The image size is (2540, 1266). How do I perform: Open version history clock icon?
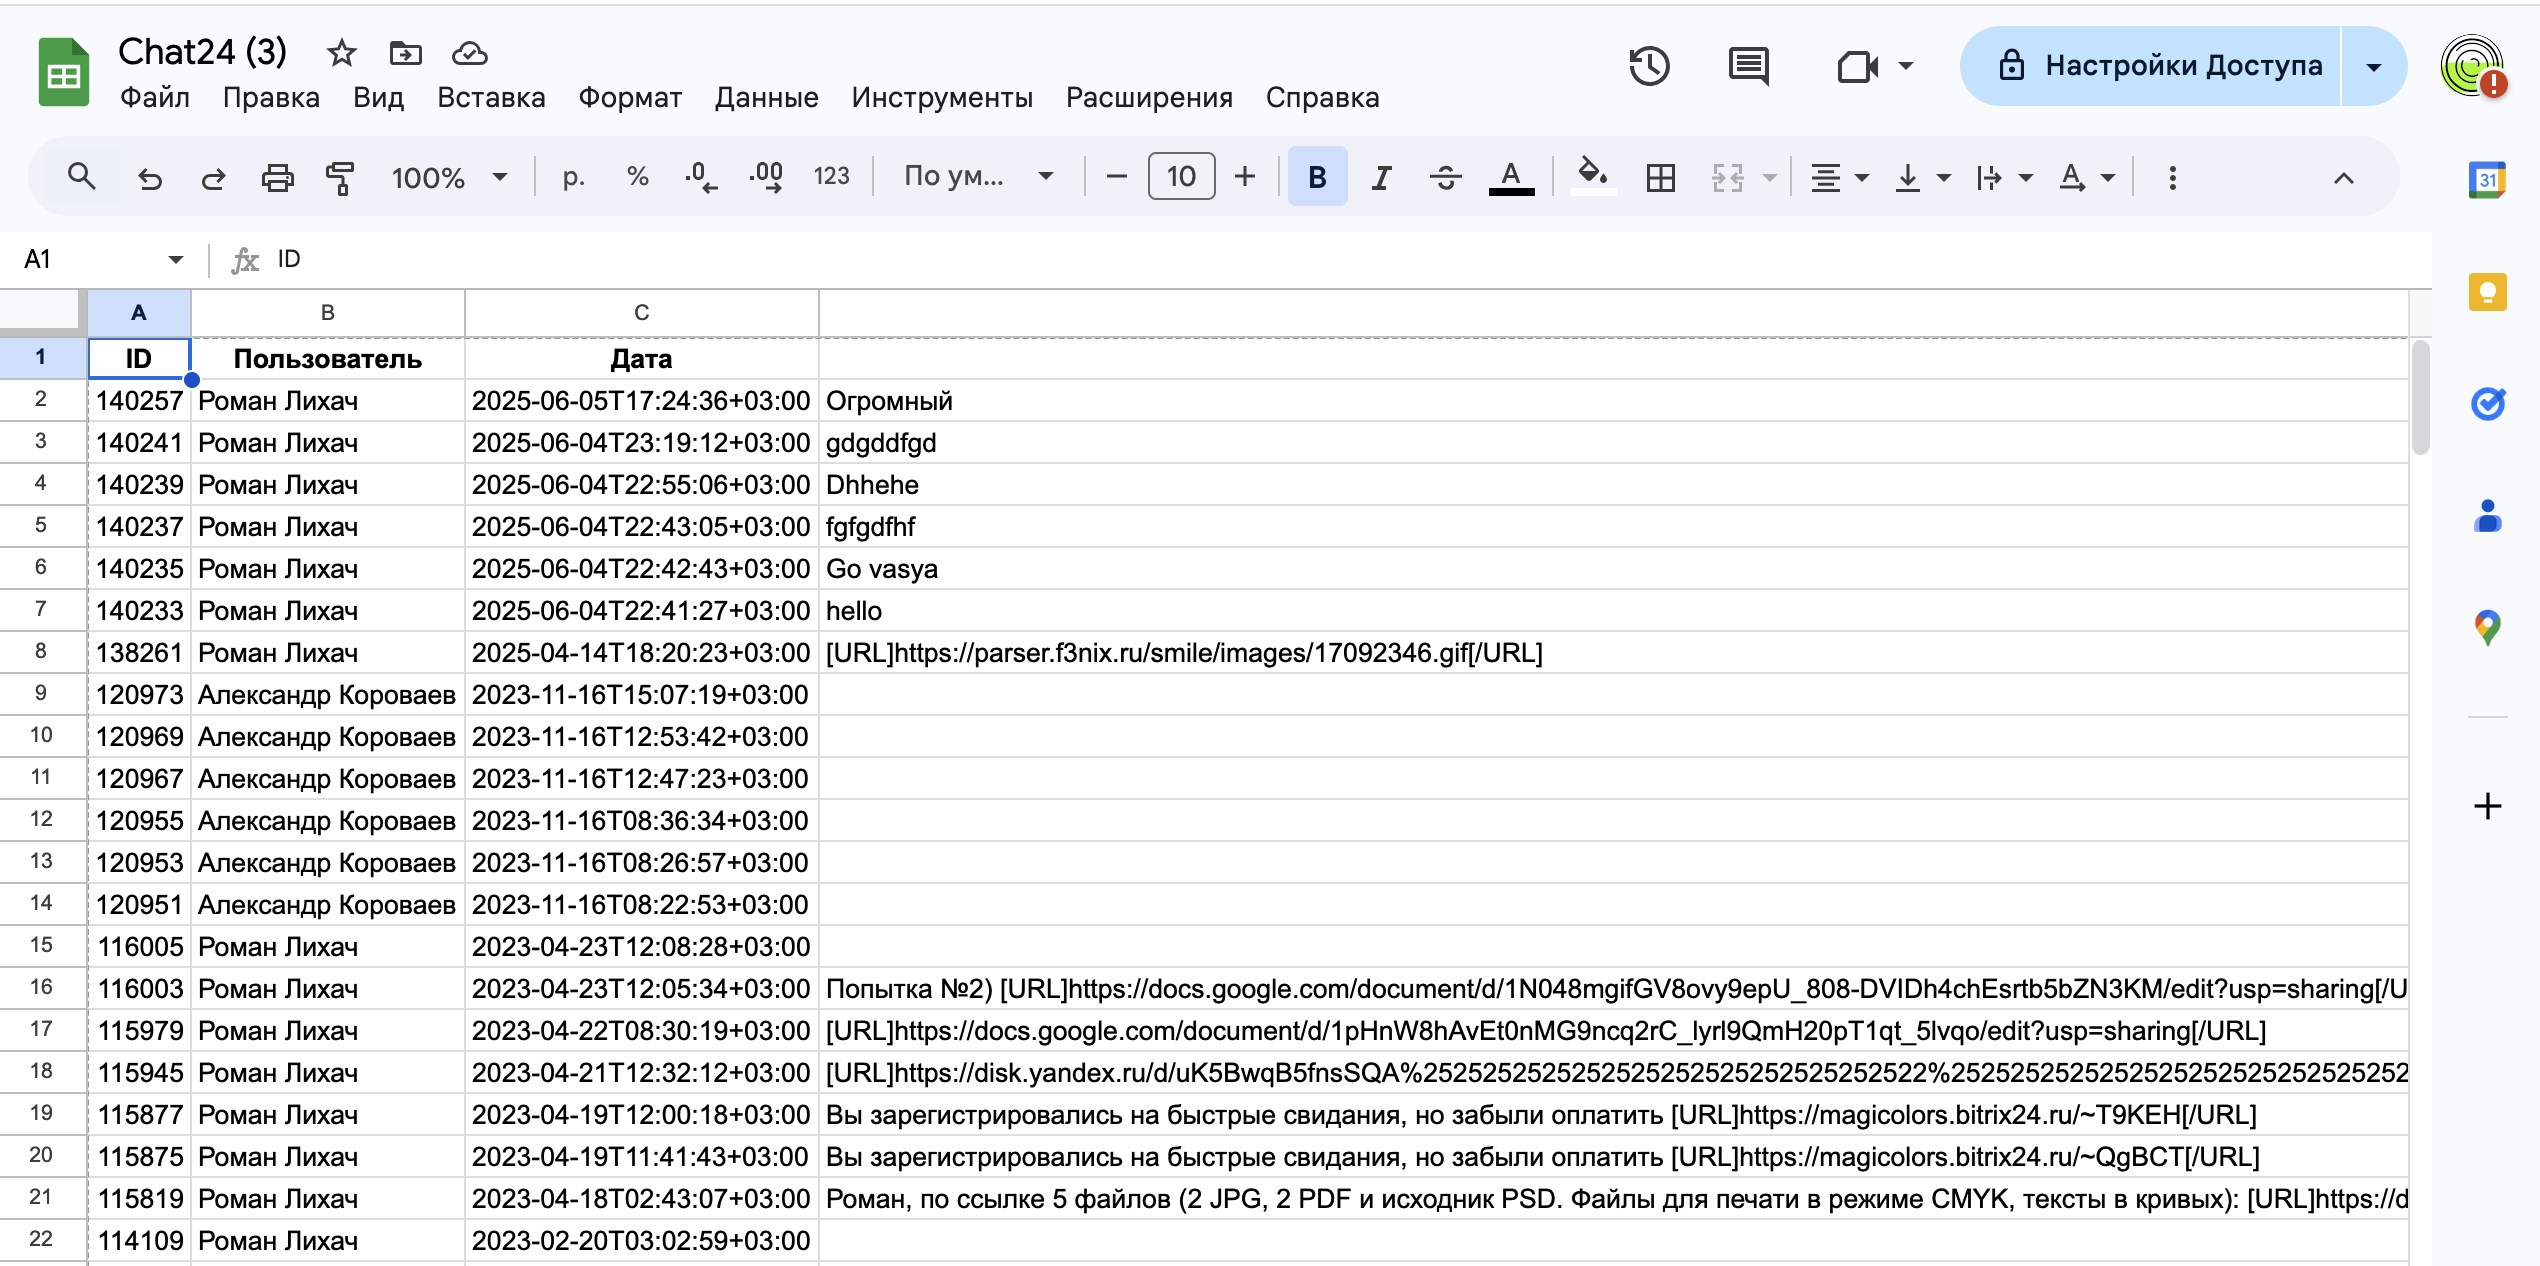point(1649,66)
